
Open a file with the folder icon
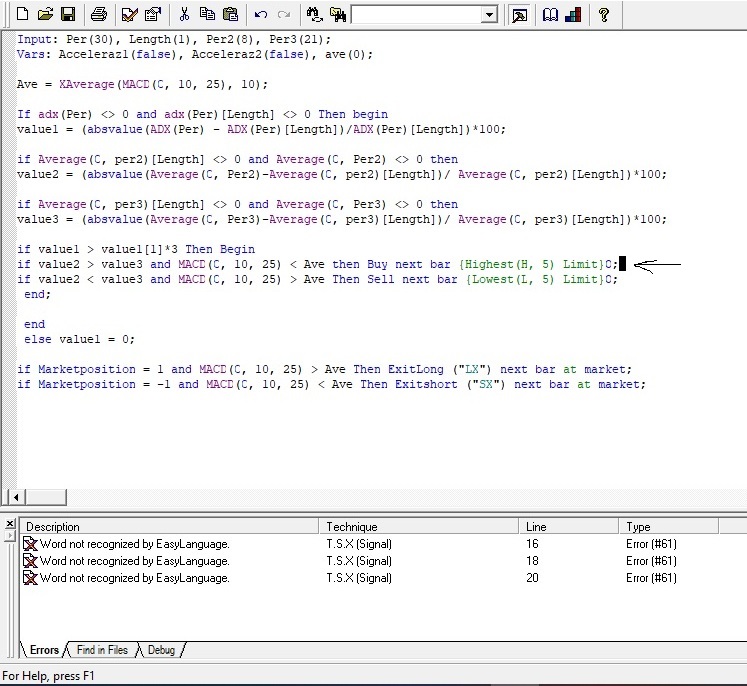tap(45, 14)
